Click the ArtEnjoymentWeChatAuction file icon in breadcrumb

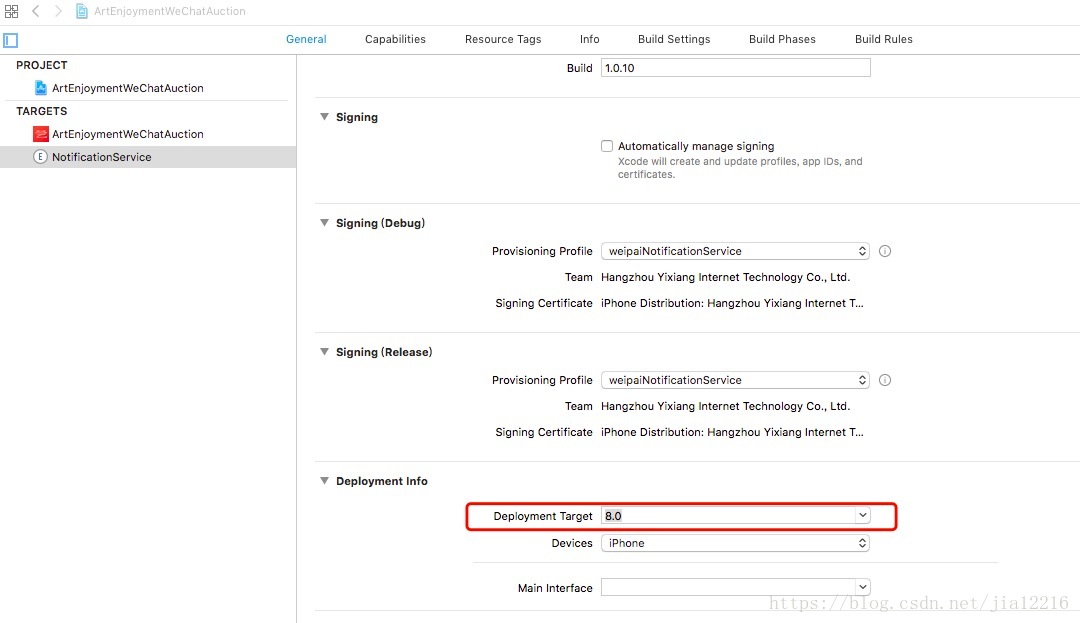point(82,11)
